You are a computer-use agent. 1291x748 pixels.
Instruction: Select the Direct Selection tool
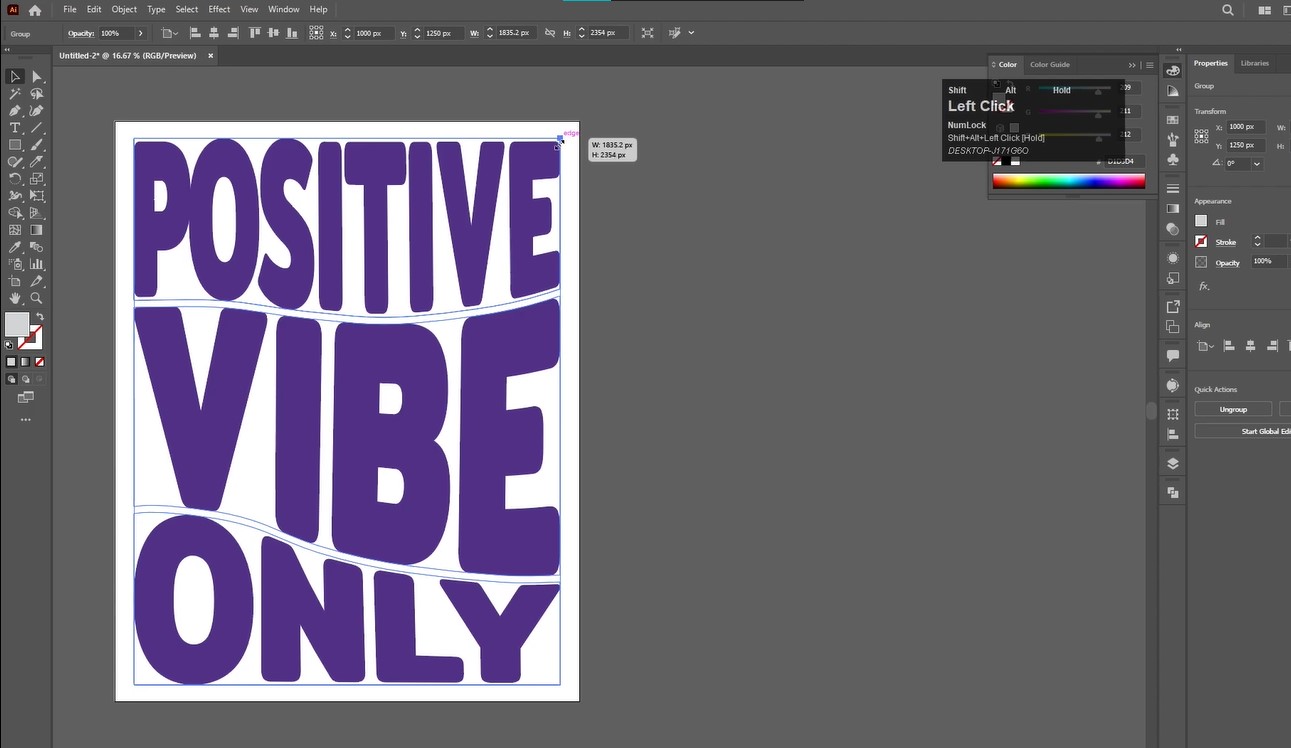coord(38,76)
